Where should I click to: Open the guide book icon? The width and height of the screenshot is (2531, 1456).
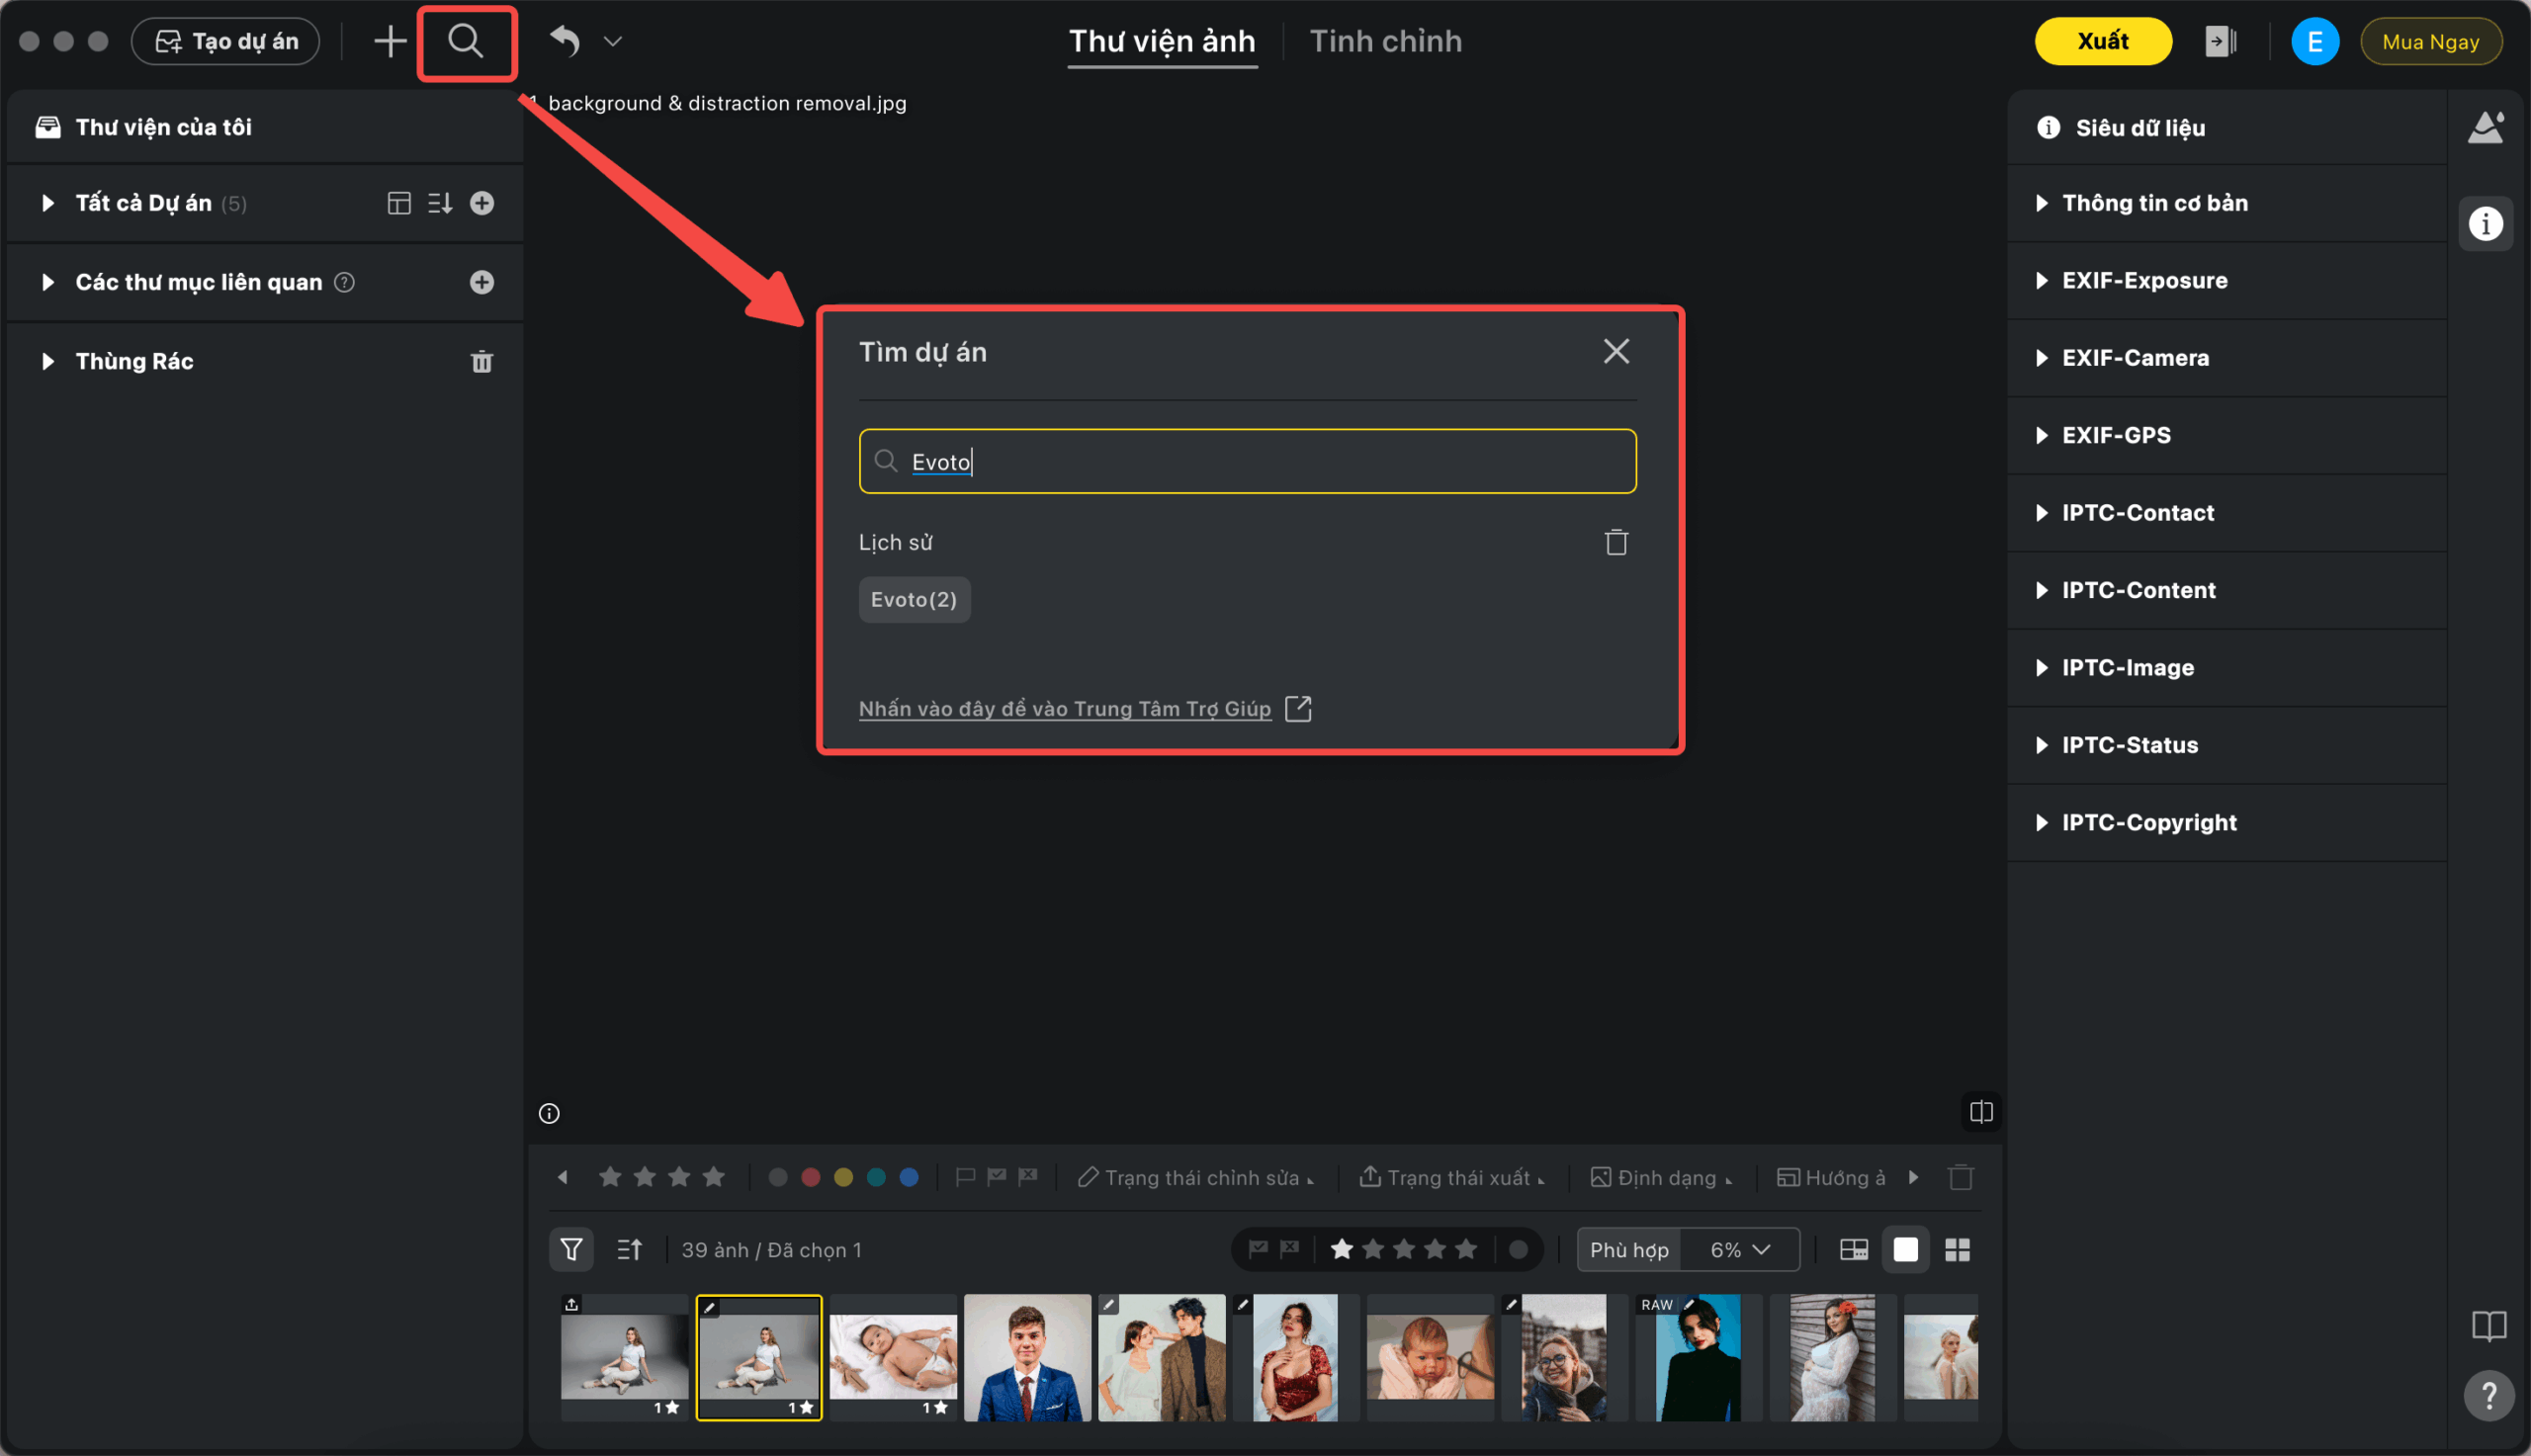click(2489, 1327)
